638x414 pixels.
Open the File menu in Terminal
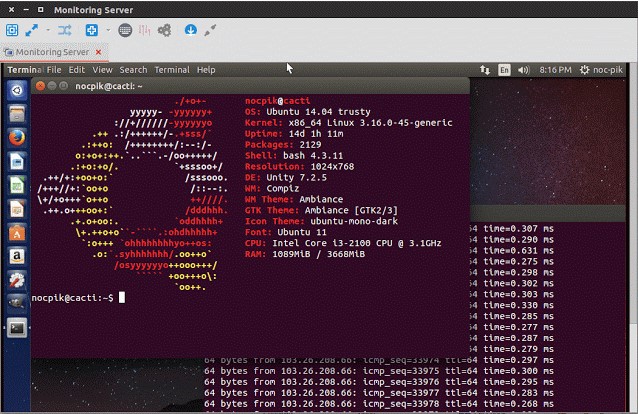click(54, 70)
